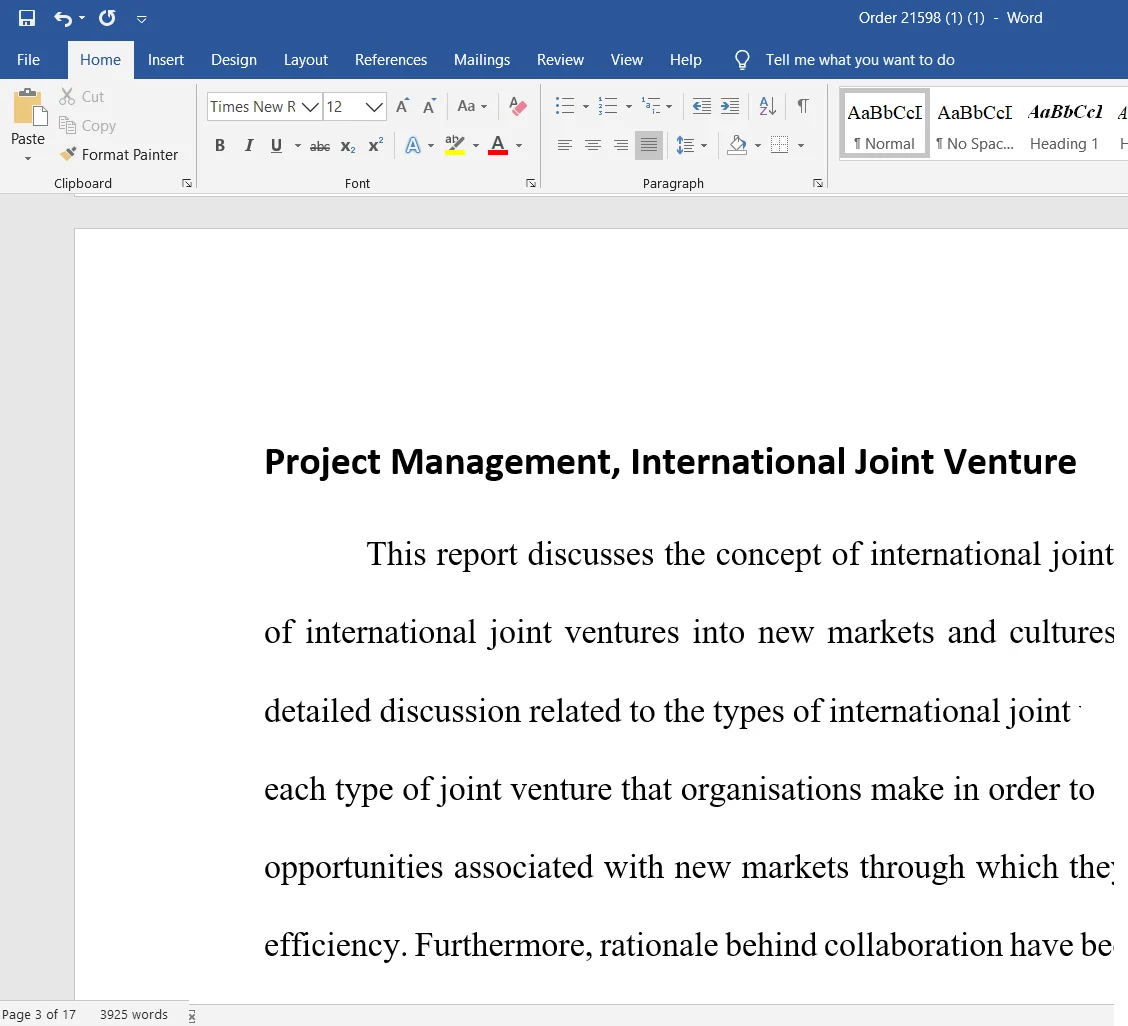The height and width of the screenshot is (1026, 1128).
Task: Go to the References tab
Action: pos(391,60)
